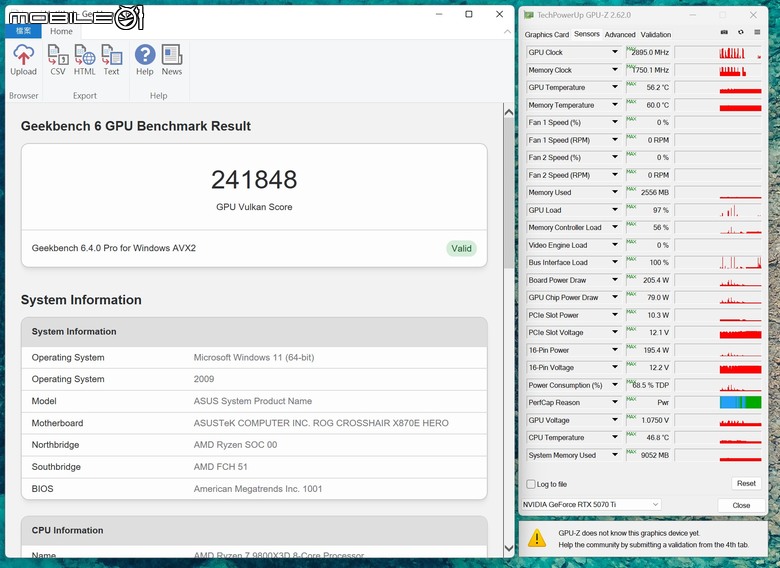780x568 pixels.
Task: Click the Memory Clock 1750.1 MHz value
Action: [650, 70]
